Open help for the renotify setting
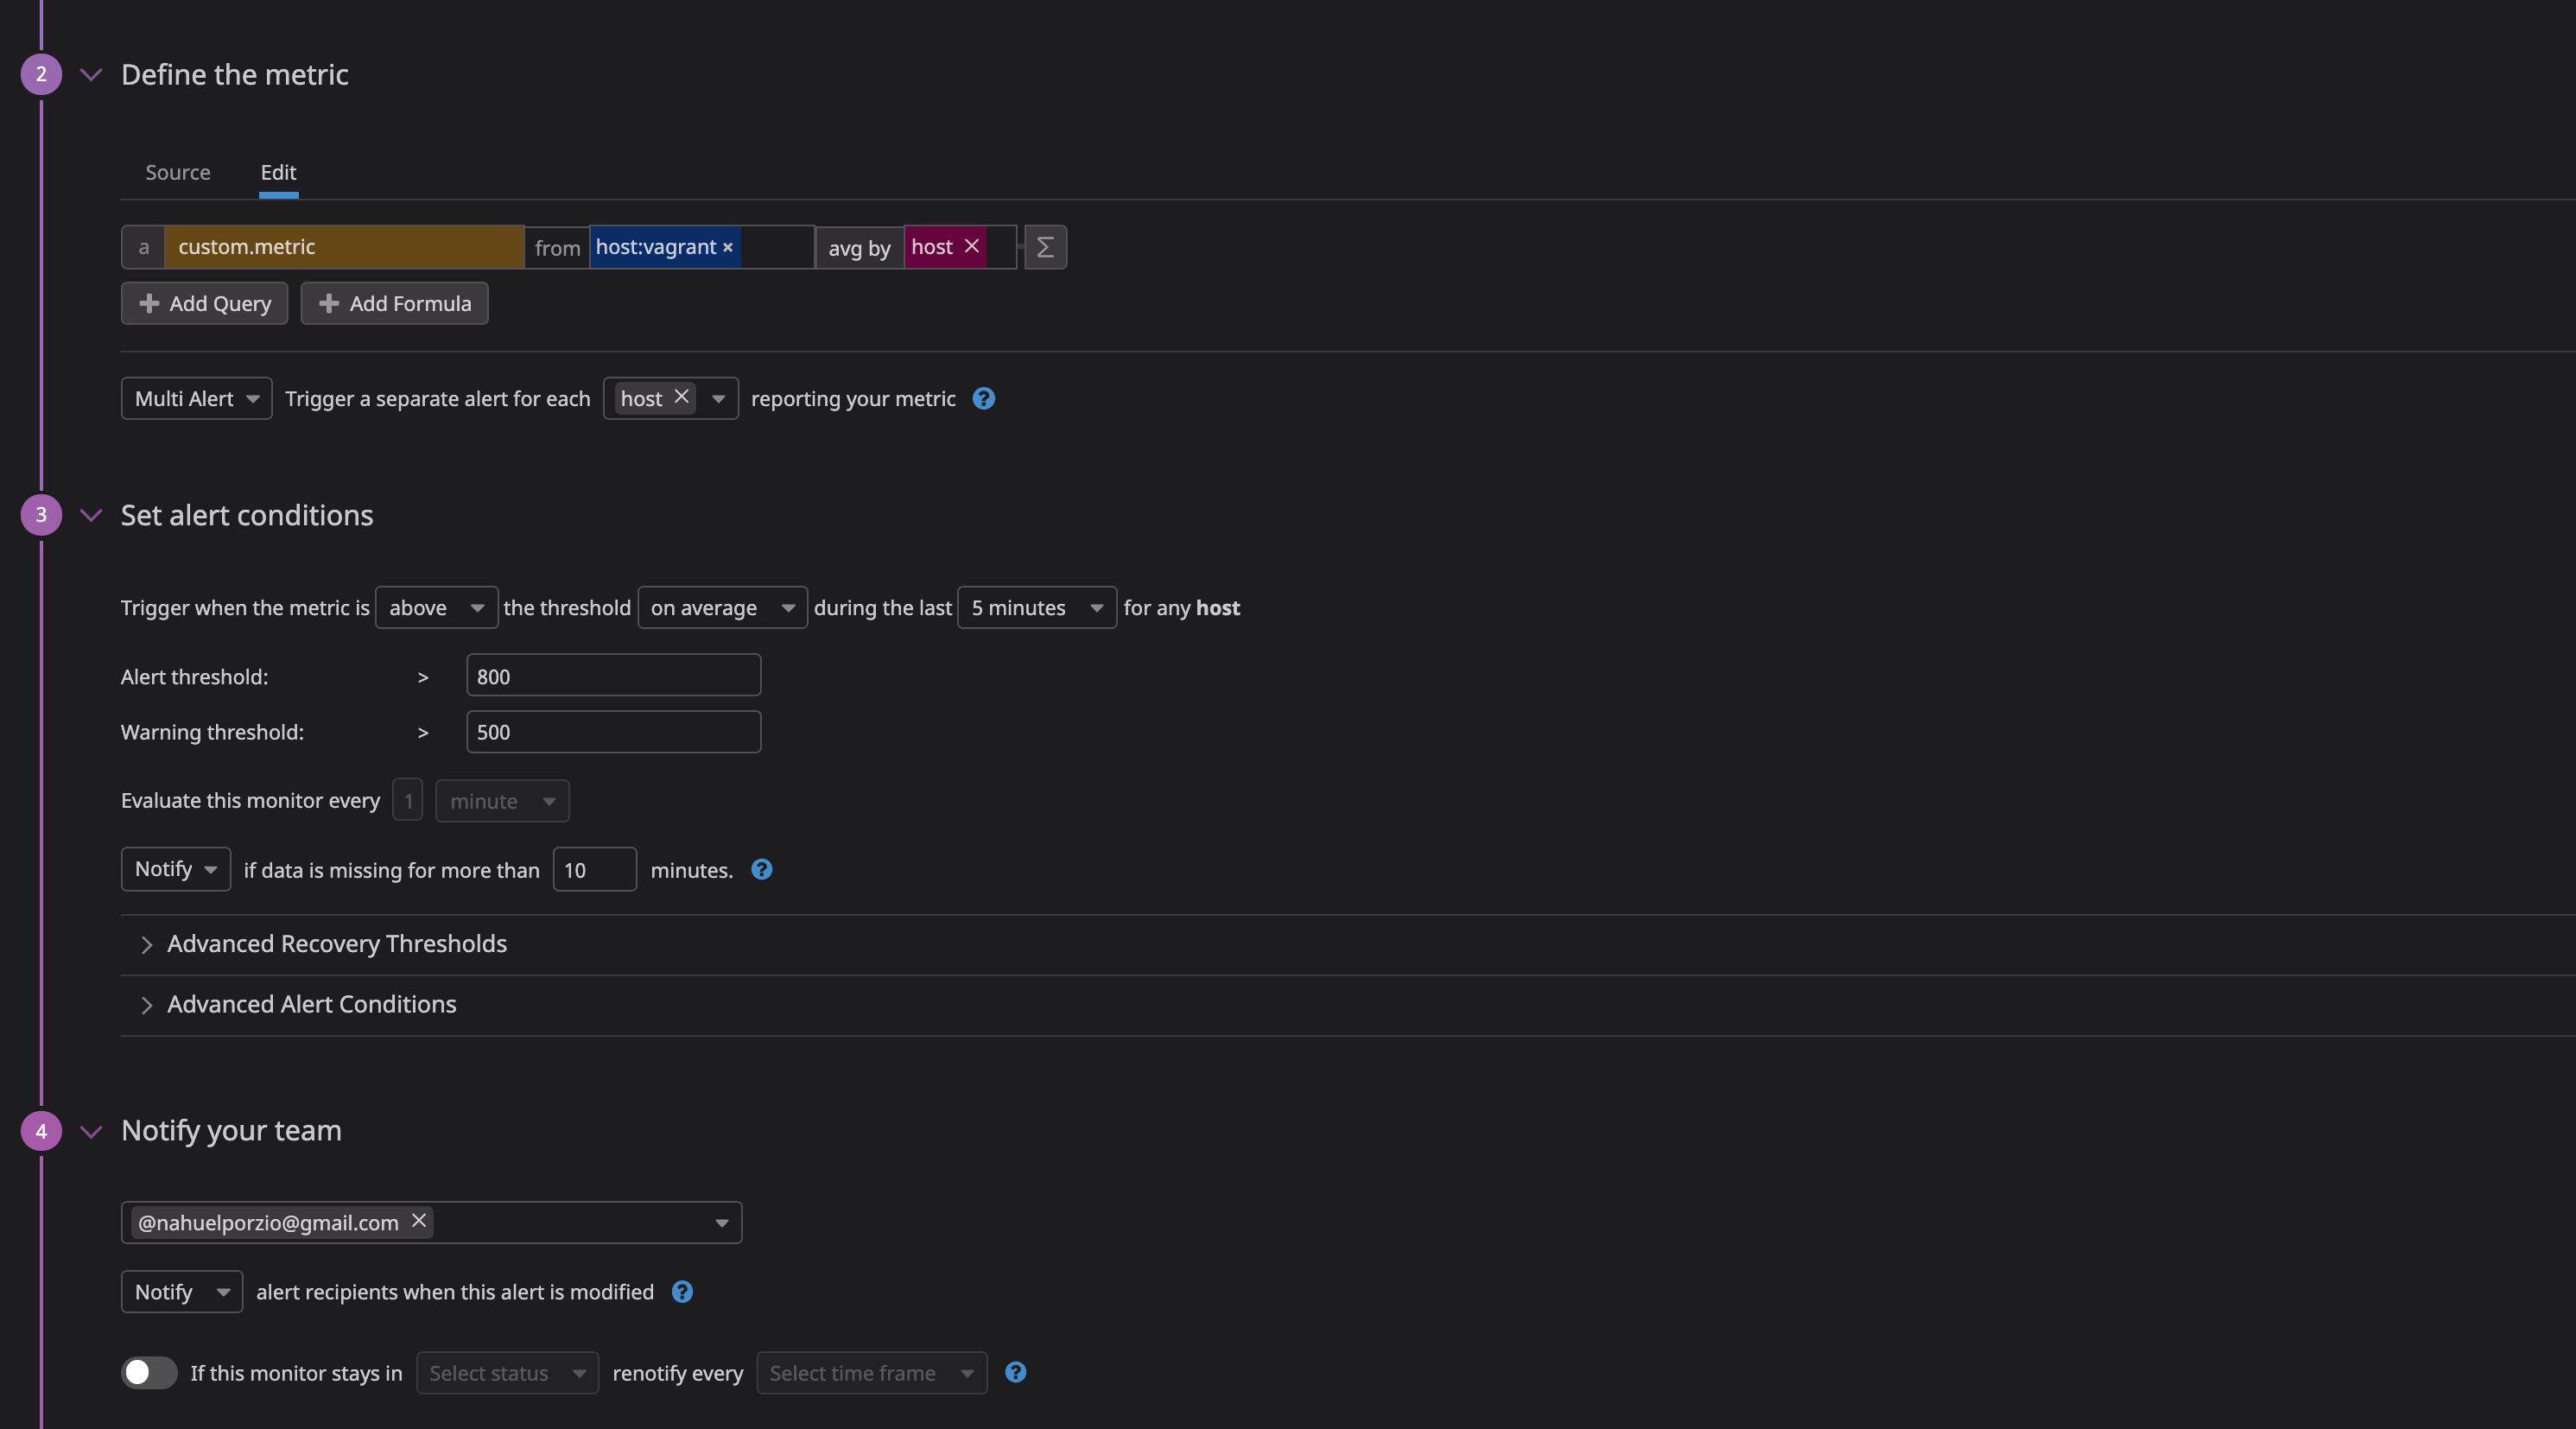Viewport: 2576px width, 1429px height. coord(1016,1372)
